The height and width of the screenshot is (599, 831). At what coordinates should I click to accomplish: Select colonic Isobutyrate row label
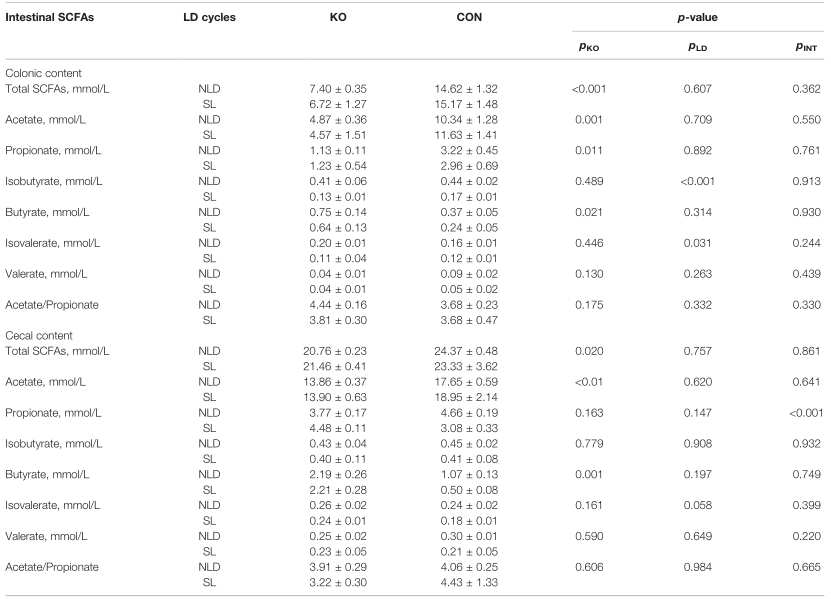[x=54, y=181]
